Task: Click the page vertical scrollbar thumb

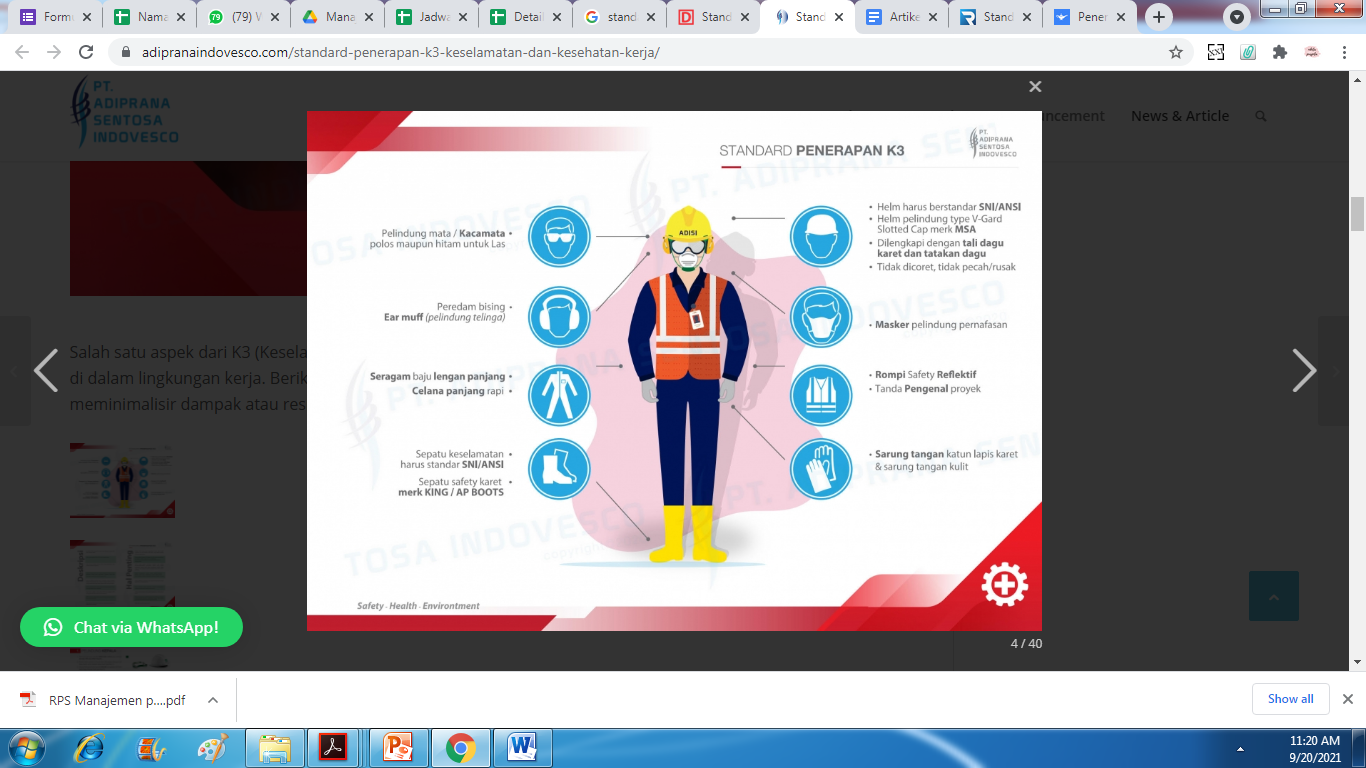Action: click(x=1357, y=214)
